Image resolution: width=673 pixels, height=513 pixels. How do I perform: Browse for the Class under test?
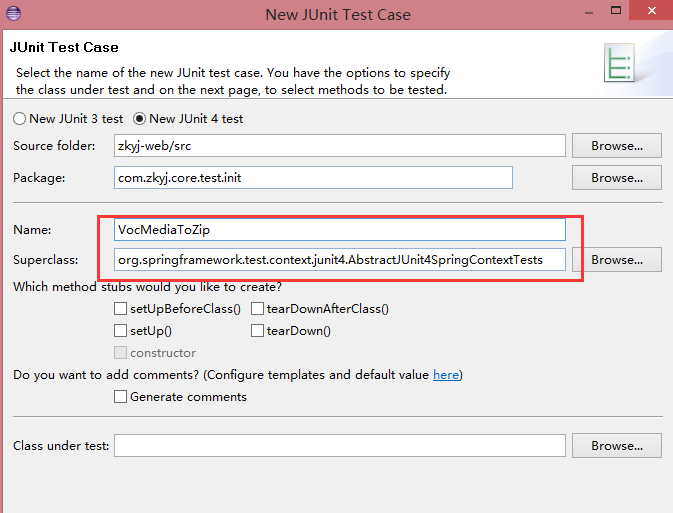pos(616,445)
